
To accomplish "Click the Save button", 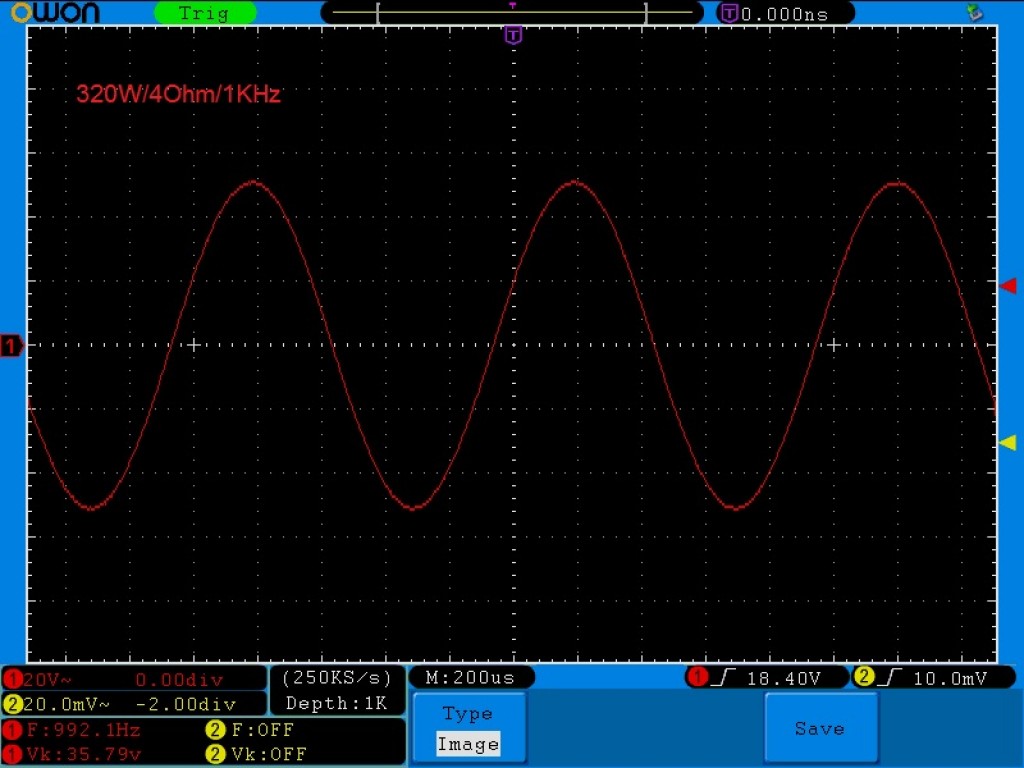I will tap(820, 728).
